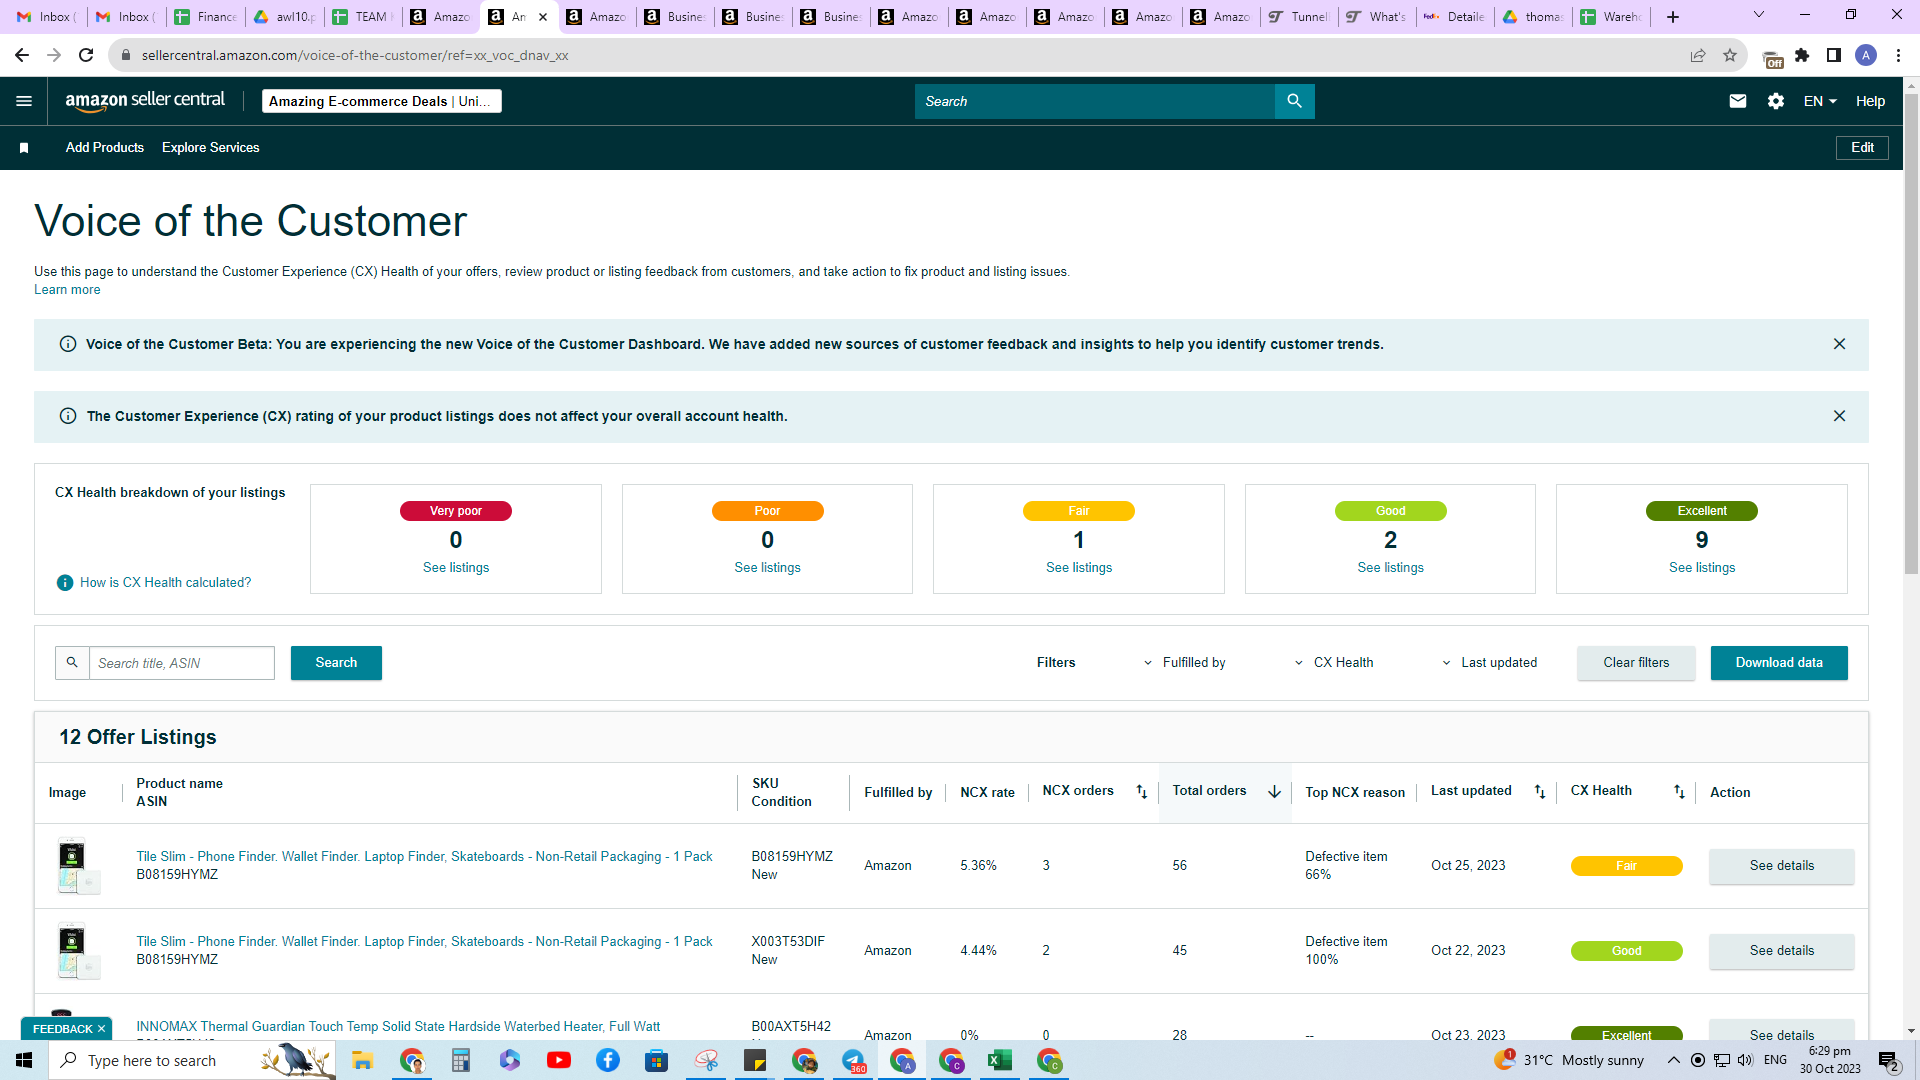
Task: Sort listings by Last updated column
Action: point(1540,792)
